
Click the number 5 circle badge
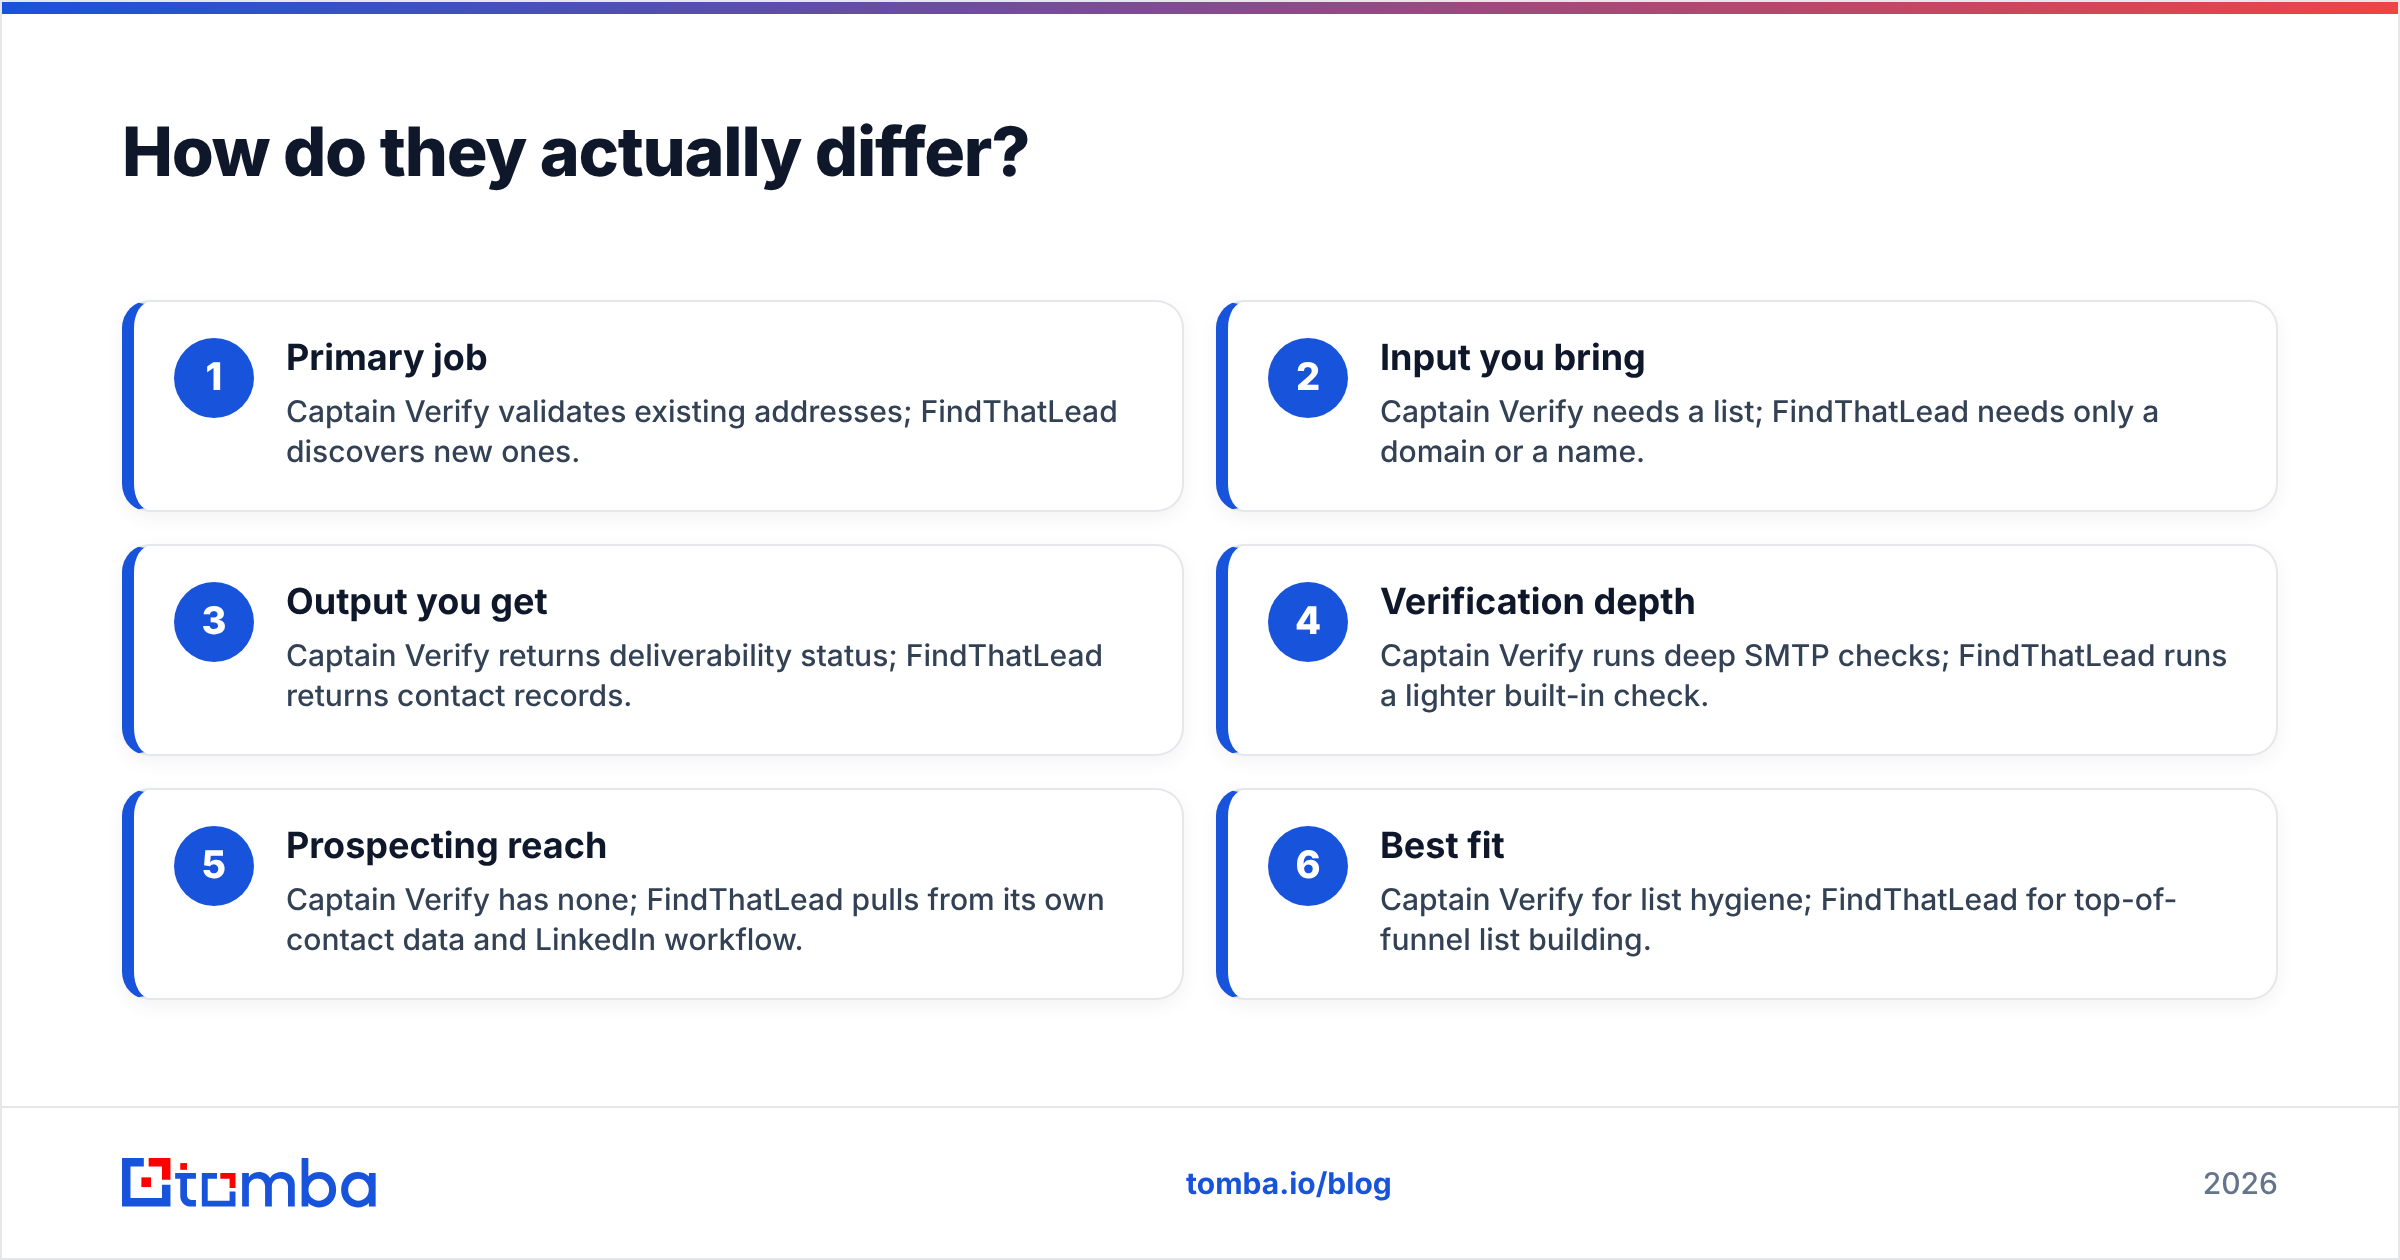pos(214,866)
